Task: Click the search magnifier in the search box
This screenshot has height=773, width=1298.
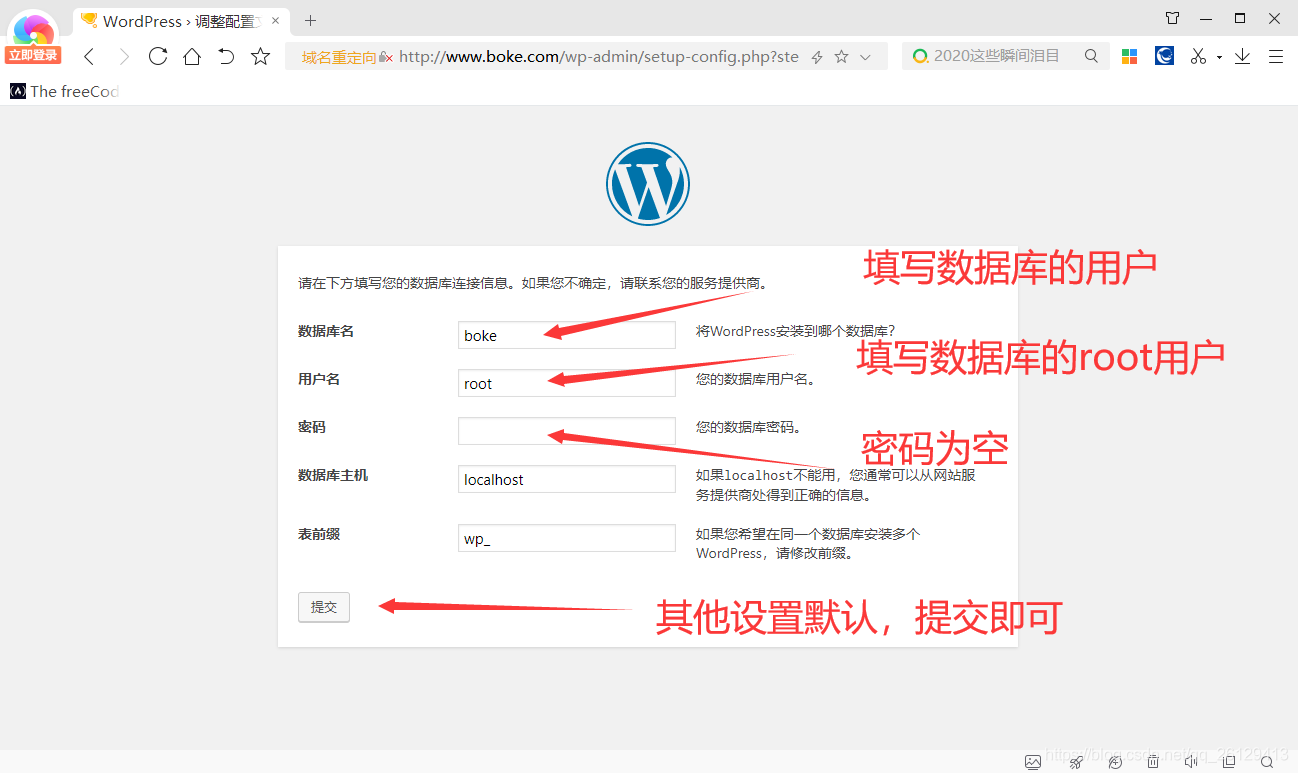Action: click(1091, 56)
